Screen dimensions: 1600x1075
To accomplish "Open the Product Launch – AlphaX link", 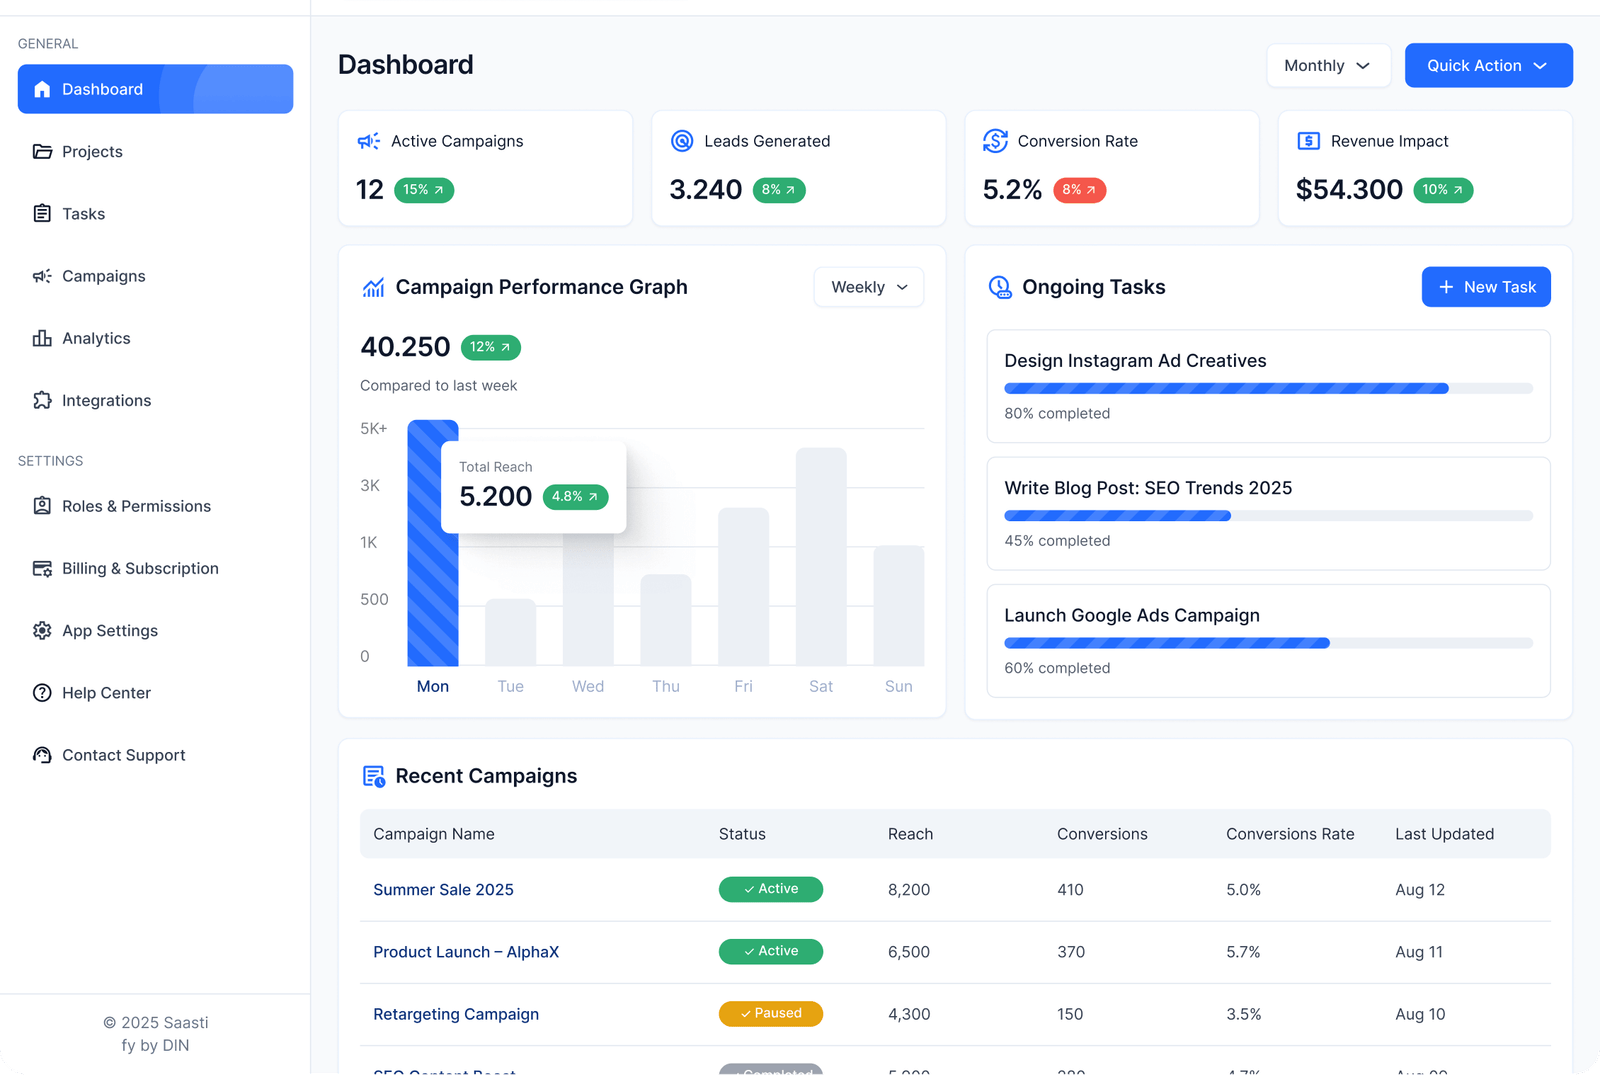I will coord(466,952).
